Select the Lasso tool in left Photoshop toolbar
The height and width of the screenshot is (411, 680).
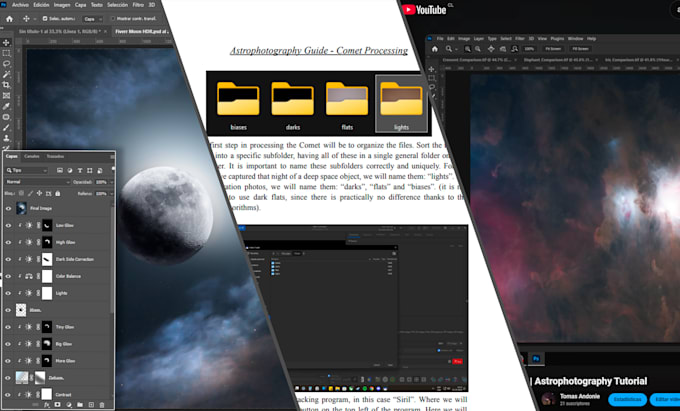click(6, 64)
